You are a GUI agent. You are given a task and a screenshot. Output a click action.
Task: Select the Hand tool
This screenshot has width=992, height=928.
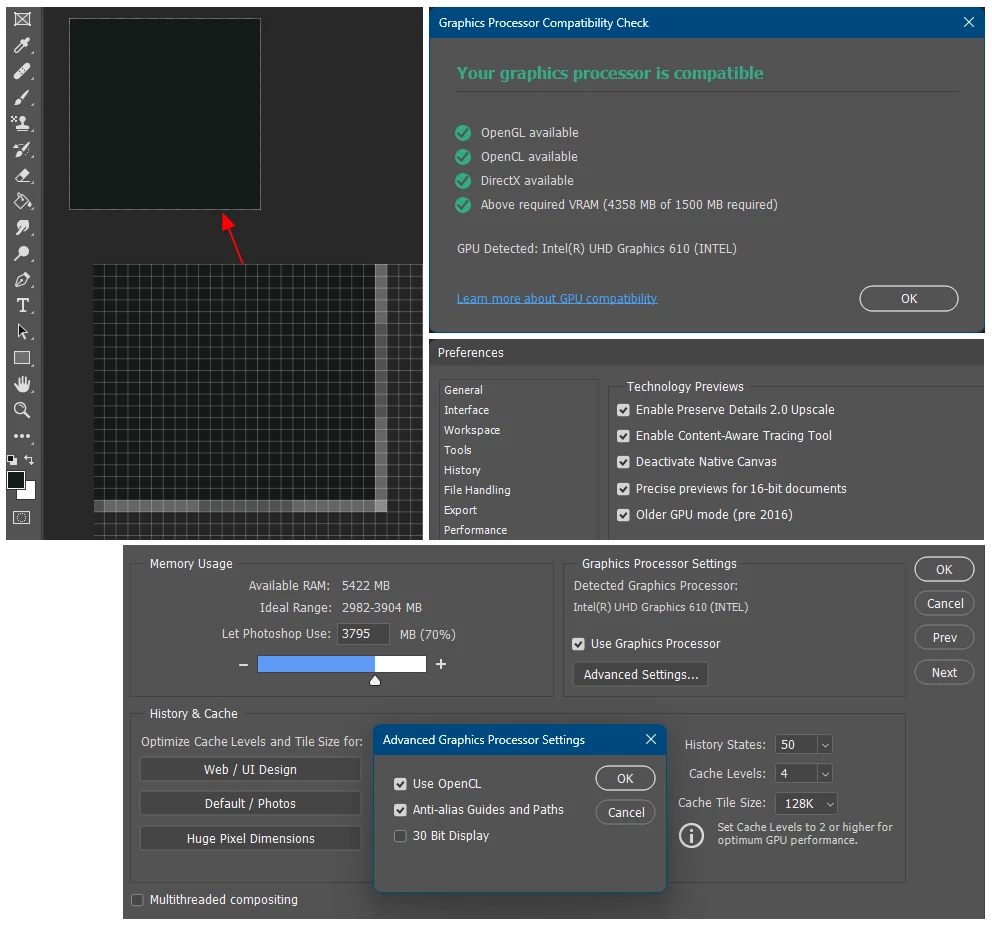[22, 384]
